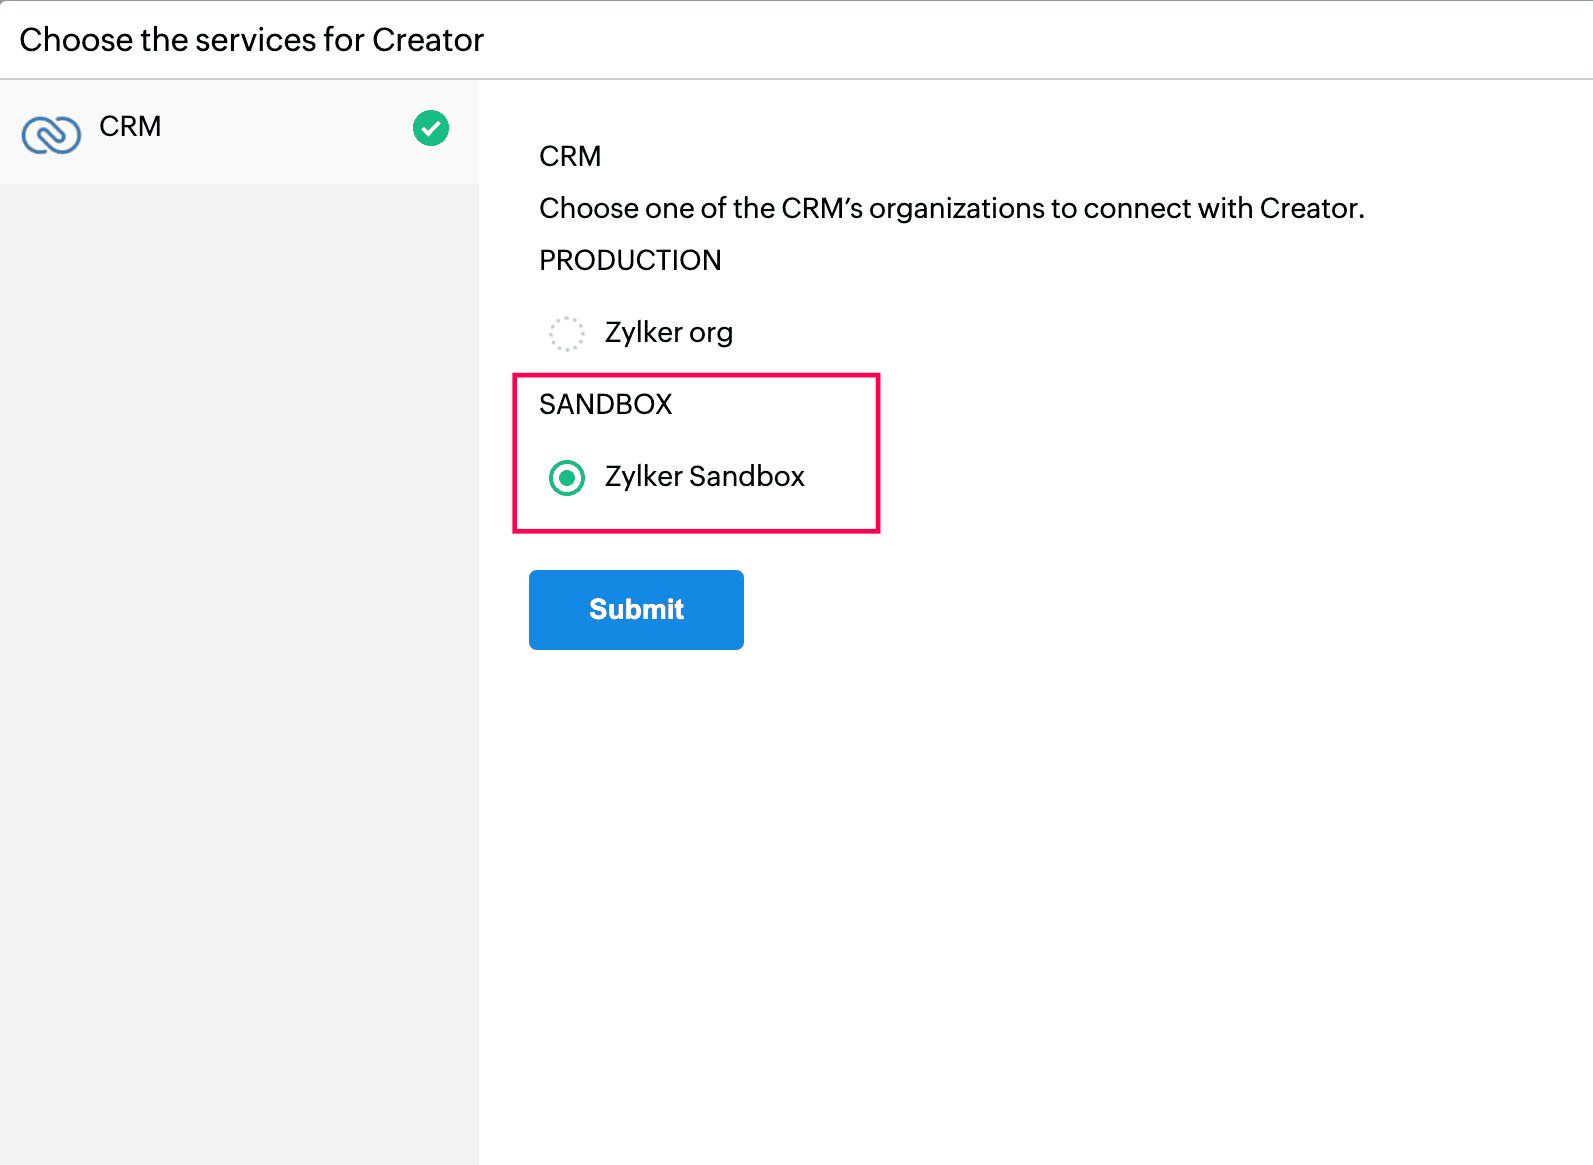Open the CRM service in the sidebar

(x=130, y=127)
